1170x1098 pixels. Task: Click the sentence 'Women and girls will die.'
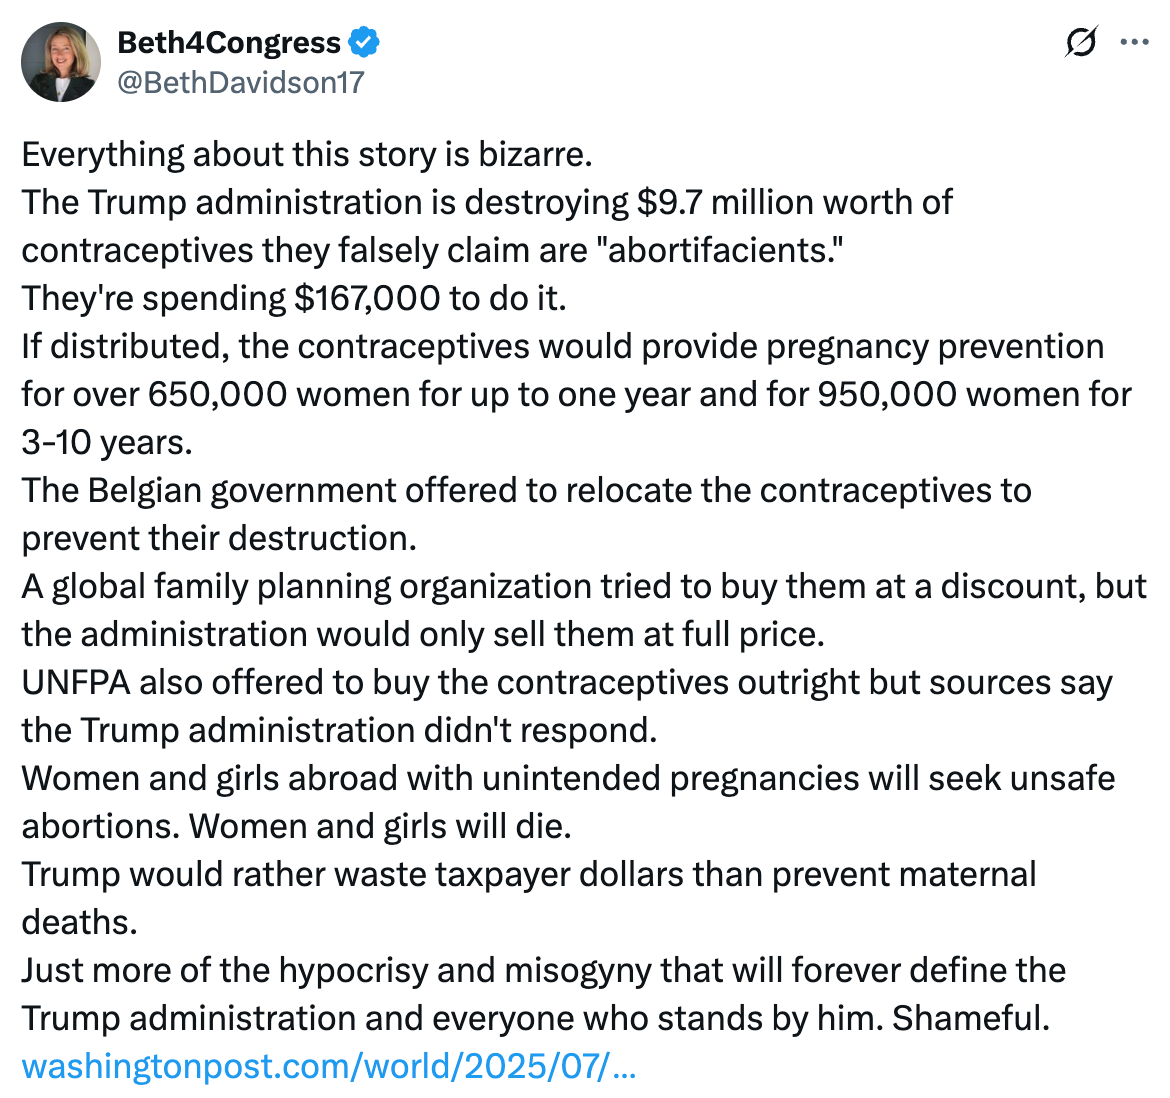coord(380,827)
